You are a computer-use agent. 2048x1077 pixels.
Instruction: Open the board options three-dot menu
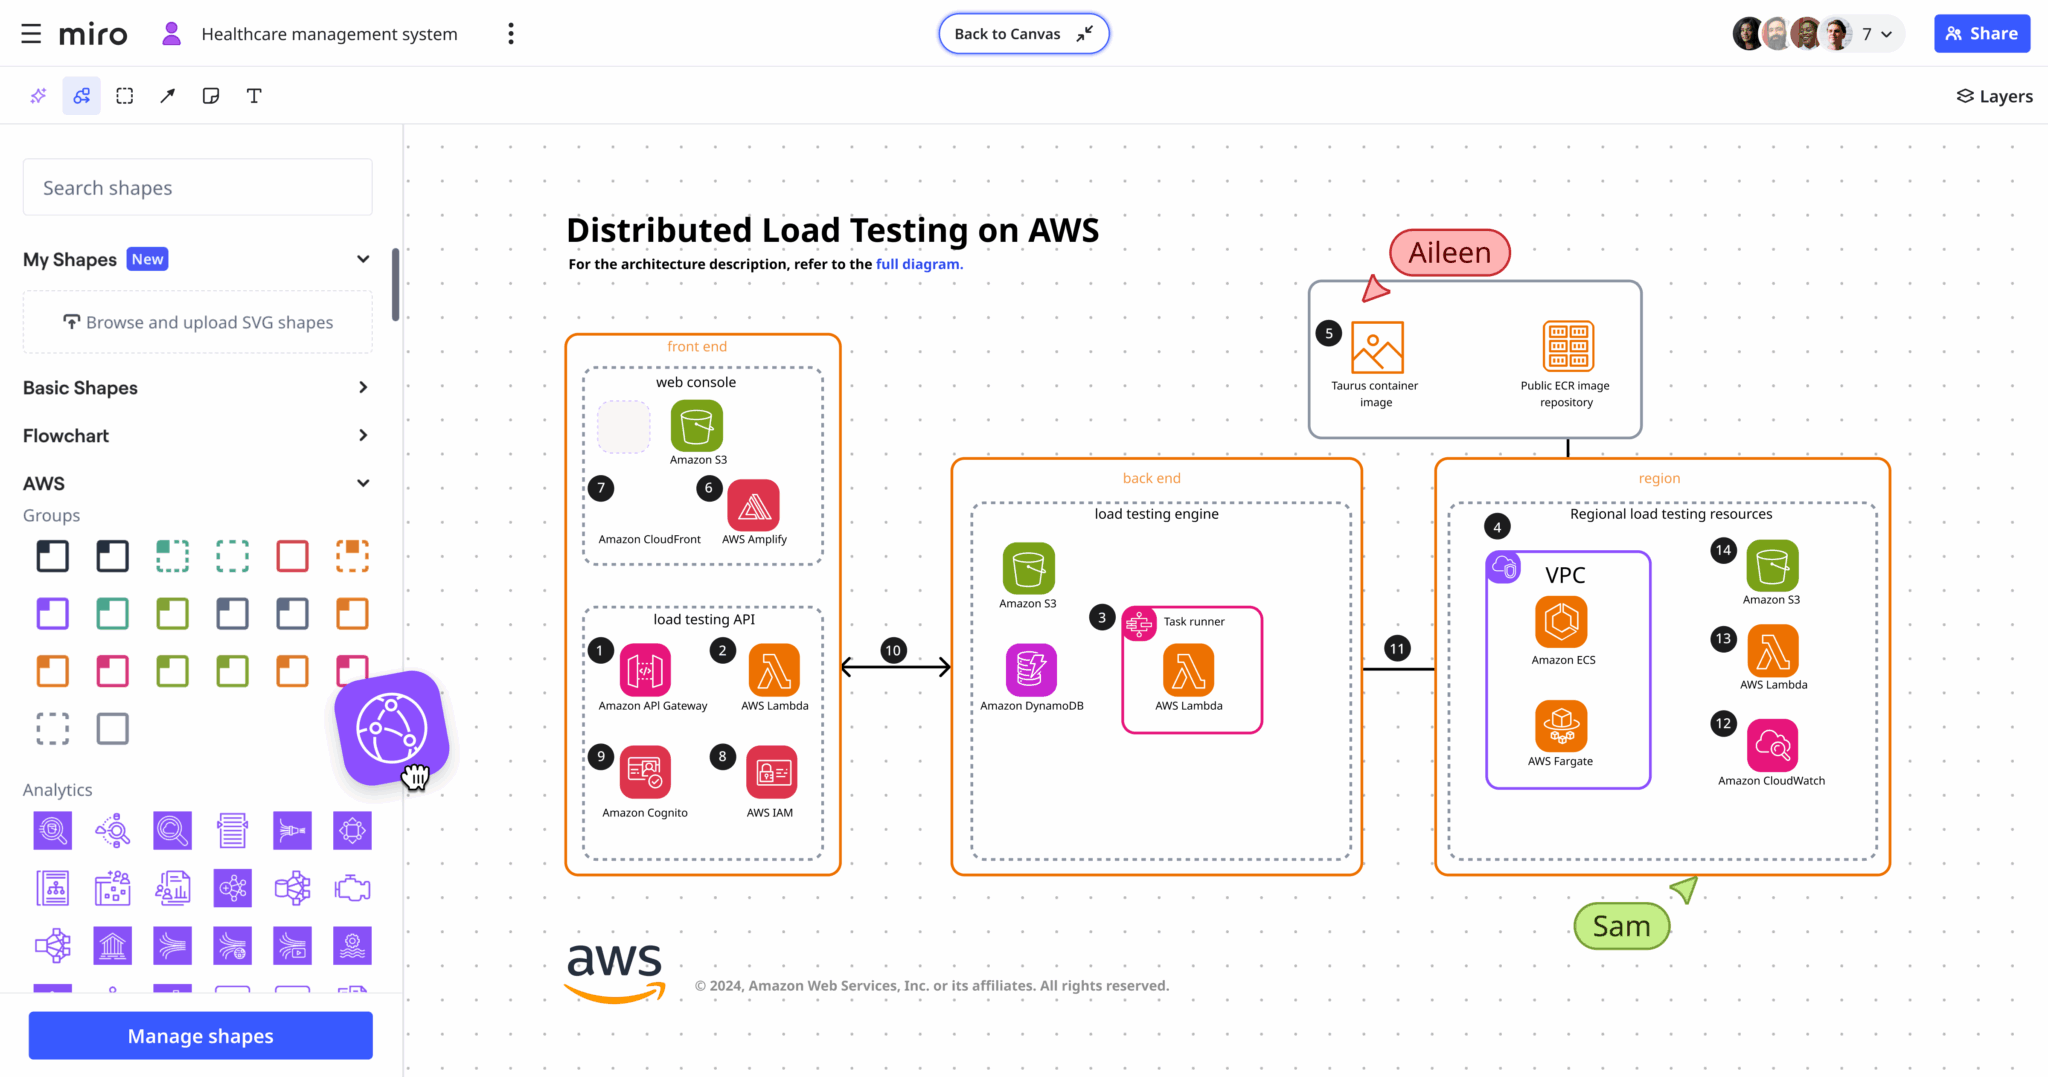(510, 33)
